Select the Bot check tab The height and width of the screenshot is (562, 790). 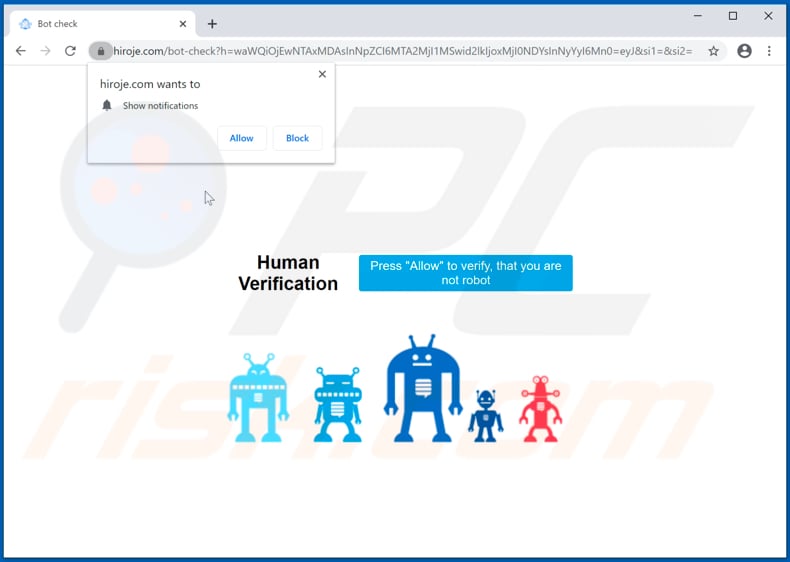tap(102, 24)
